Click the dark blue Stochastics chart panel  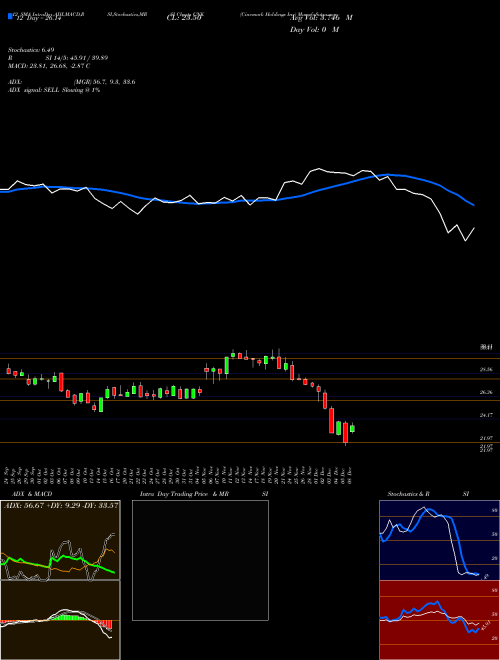(439, 540)
